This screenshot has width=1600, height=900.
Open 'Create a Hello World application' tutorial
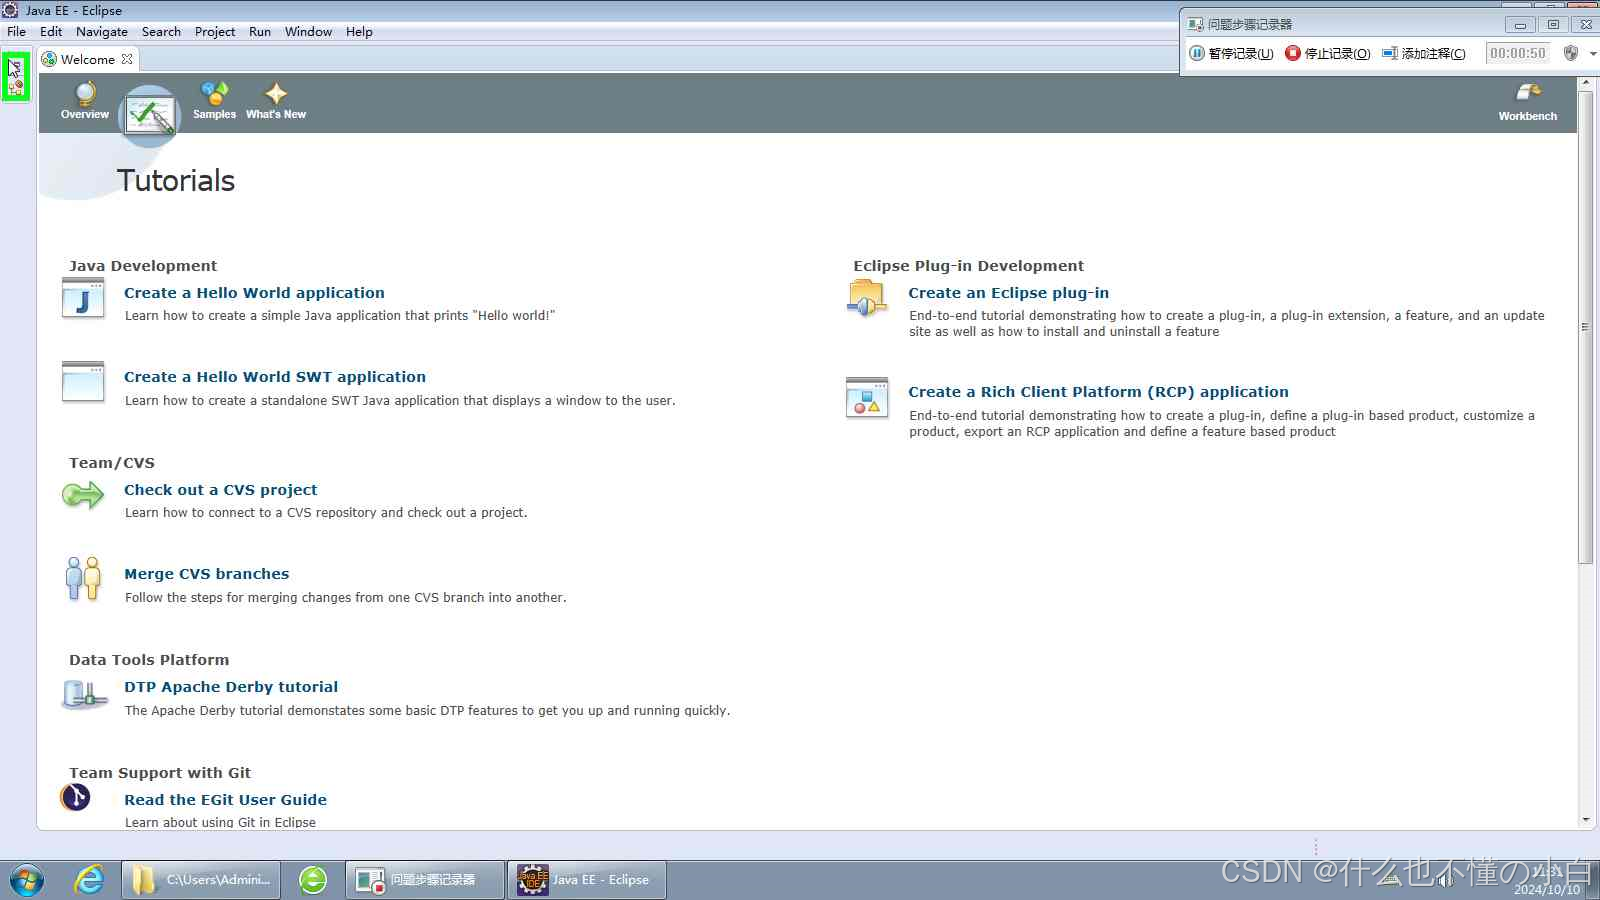254,293
